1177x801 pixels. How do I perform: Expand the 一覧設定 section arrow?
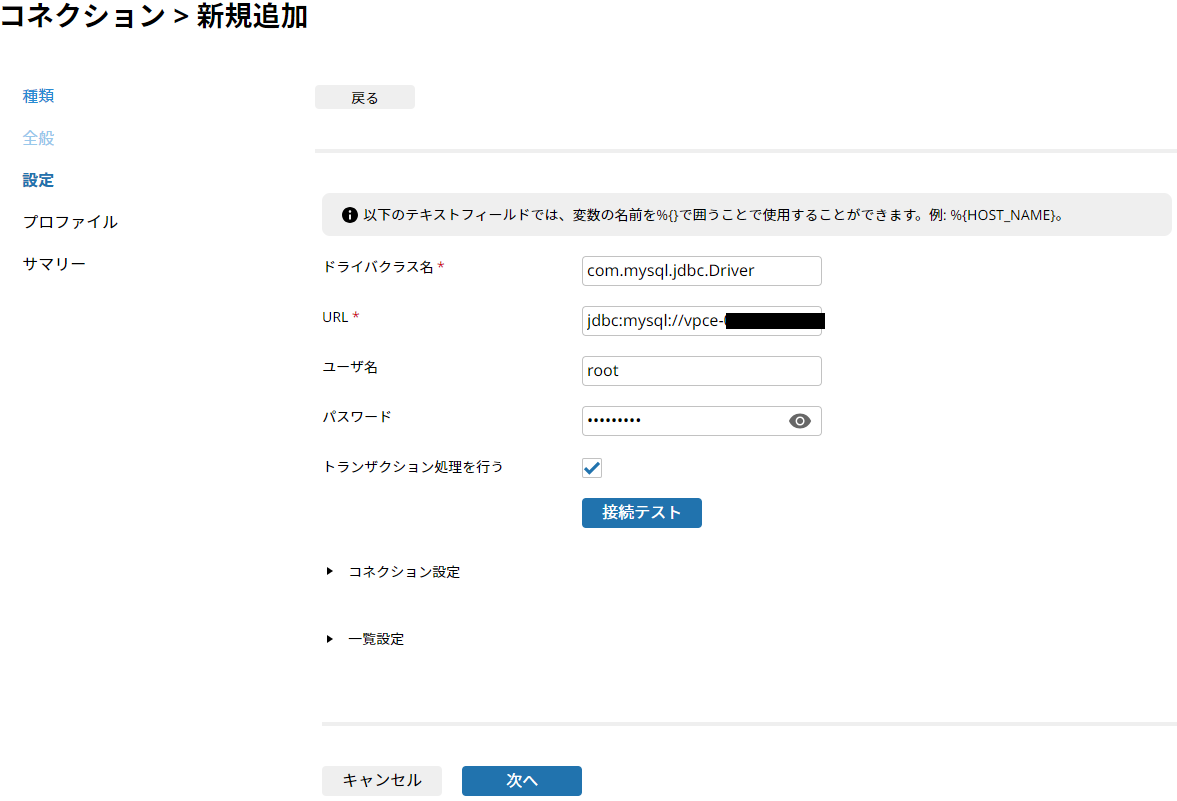330,639
